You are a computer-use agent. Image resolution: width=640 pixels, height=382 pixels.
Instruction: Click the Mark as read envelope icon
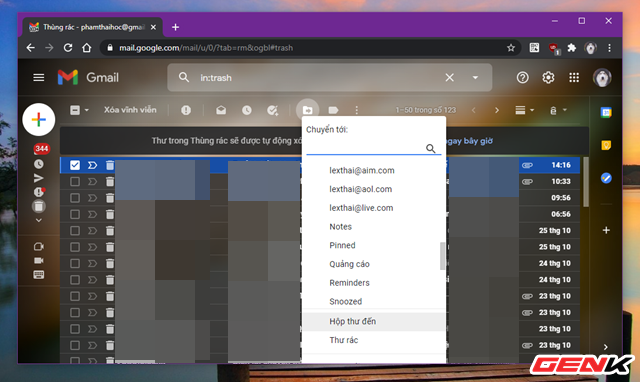click(221, 110)
